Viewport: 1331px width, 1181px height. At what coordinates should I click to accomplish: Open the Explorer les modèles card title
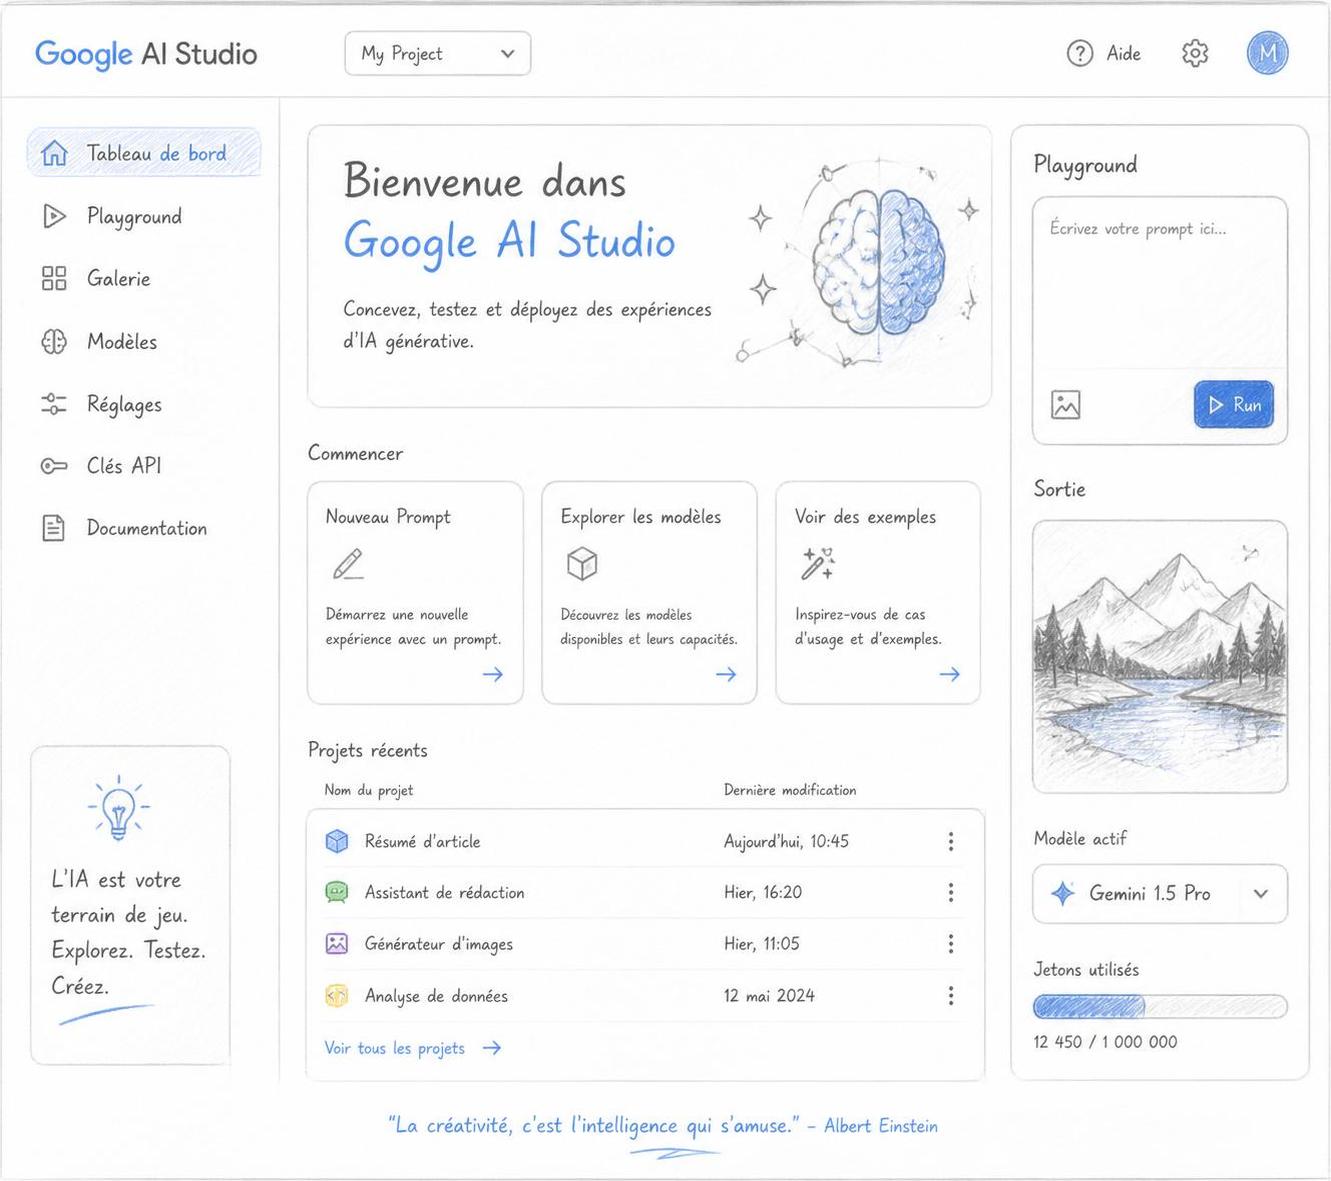(x=641, y=517)
